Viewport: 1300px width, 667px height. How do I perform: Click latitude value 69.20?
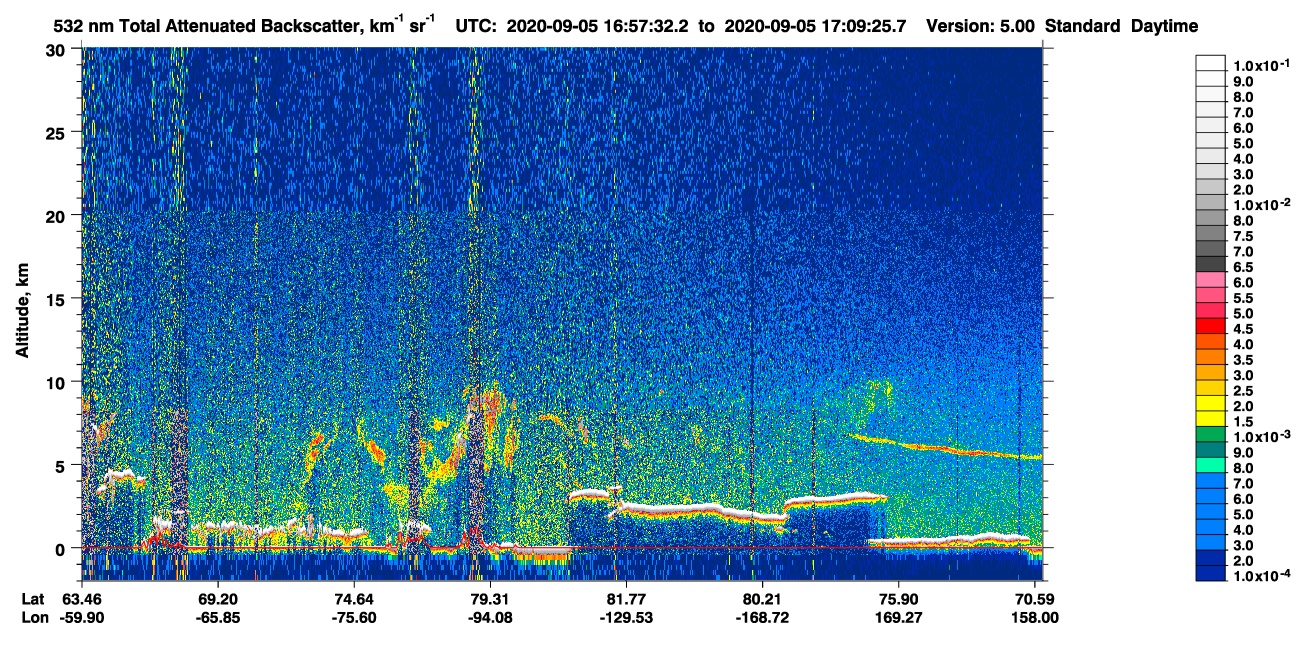tap(218, 599)
